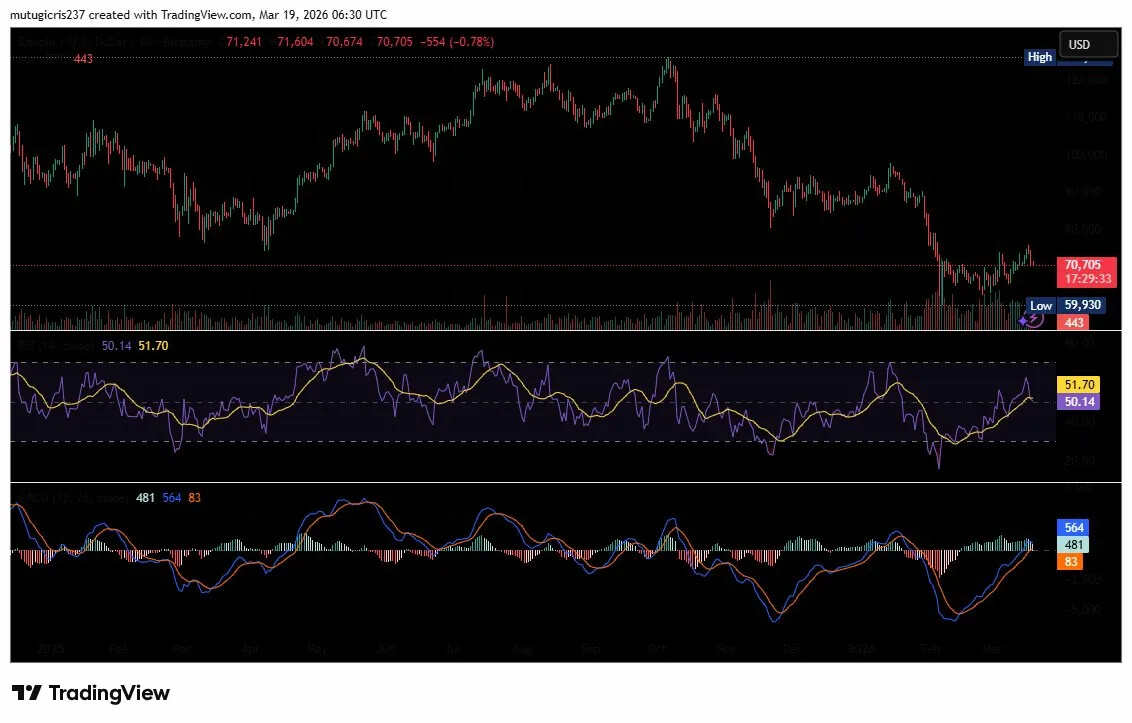Select the RSI indicator legend title
The height and width of the screenshot is (723, 1132).
click(x=55, y=345)
